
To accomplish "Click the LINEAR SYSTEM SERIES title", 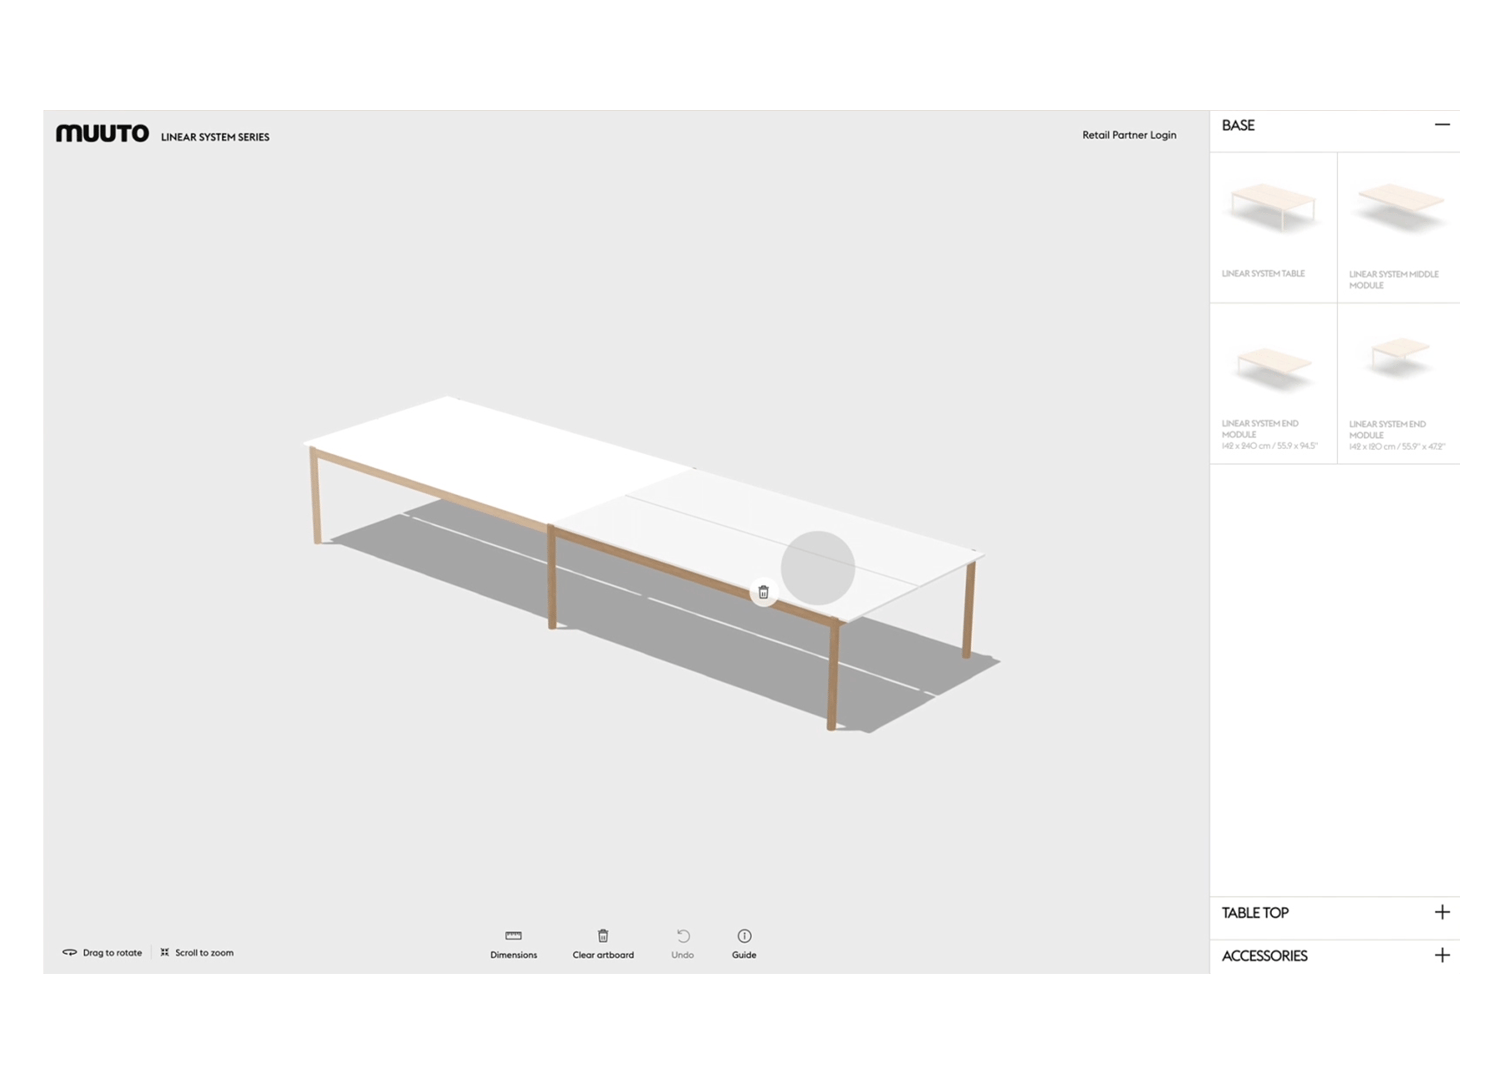I will click(215, 137).
